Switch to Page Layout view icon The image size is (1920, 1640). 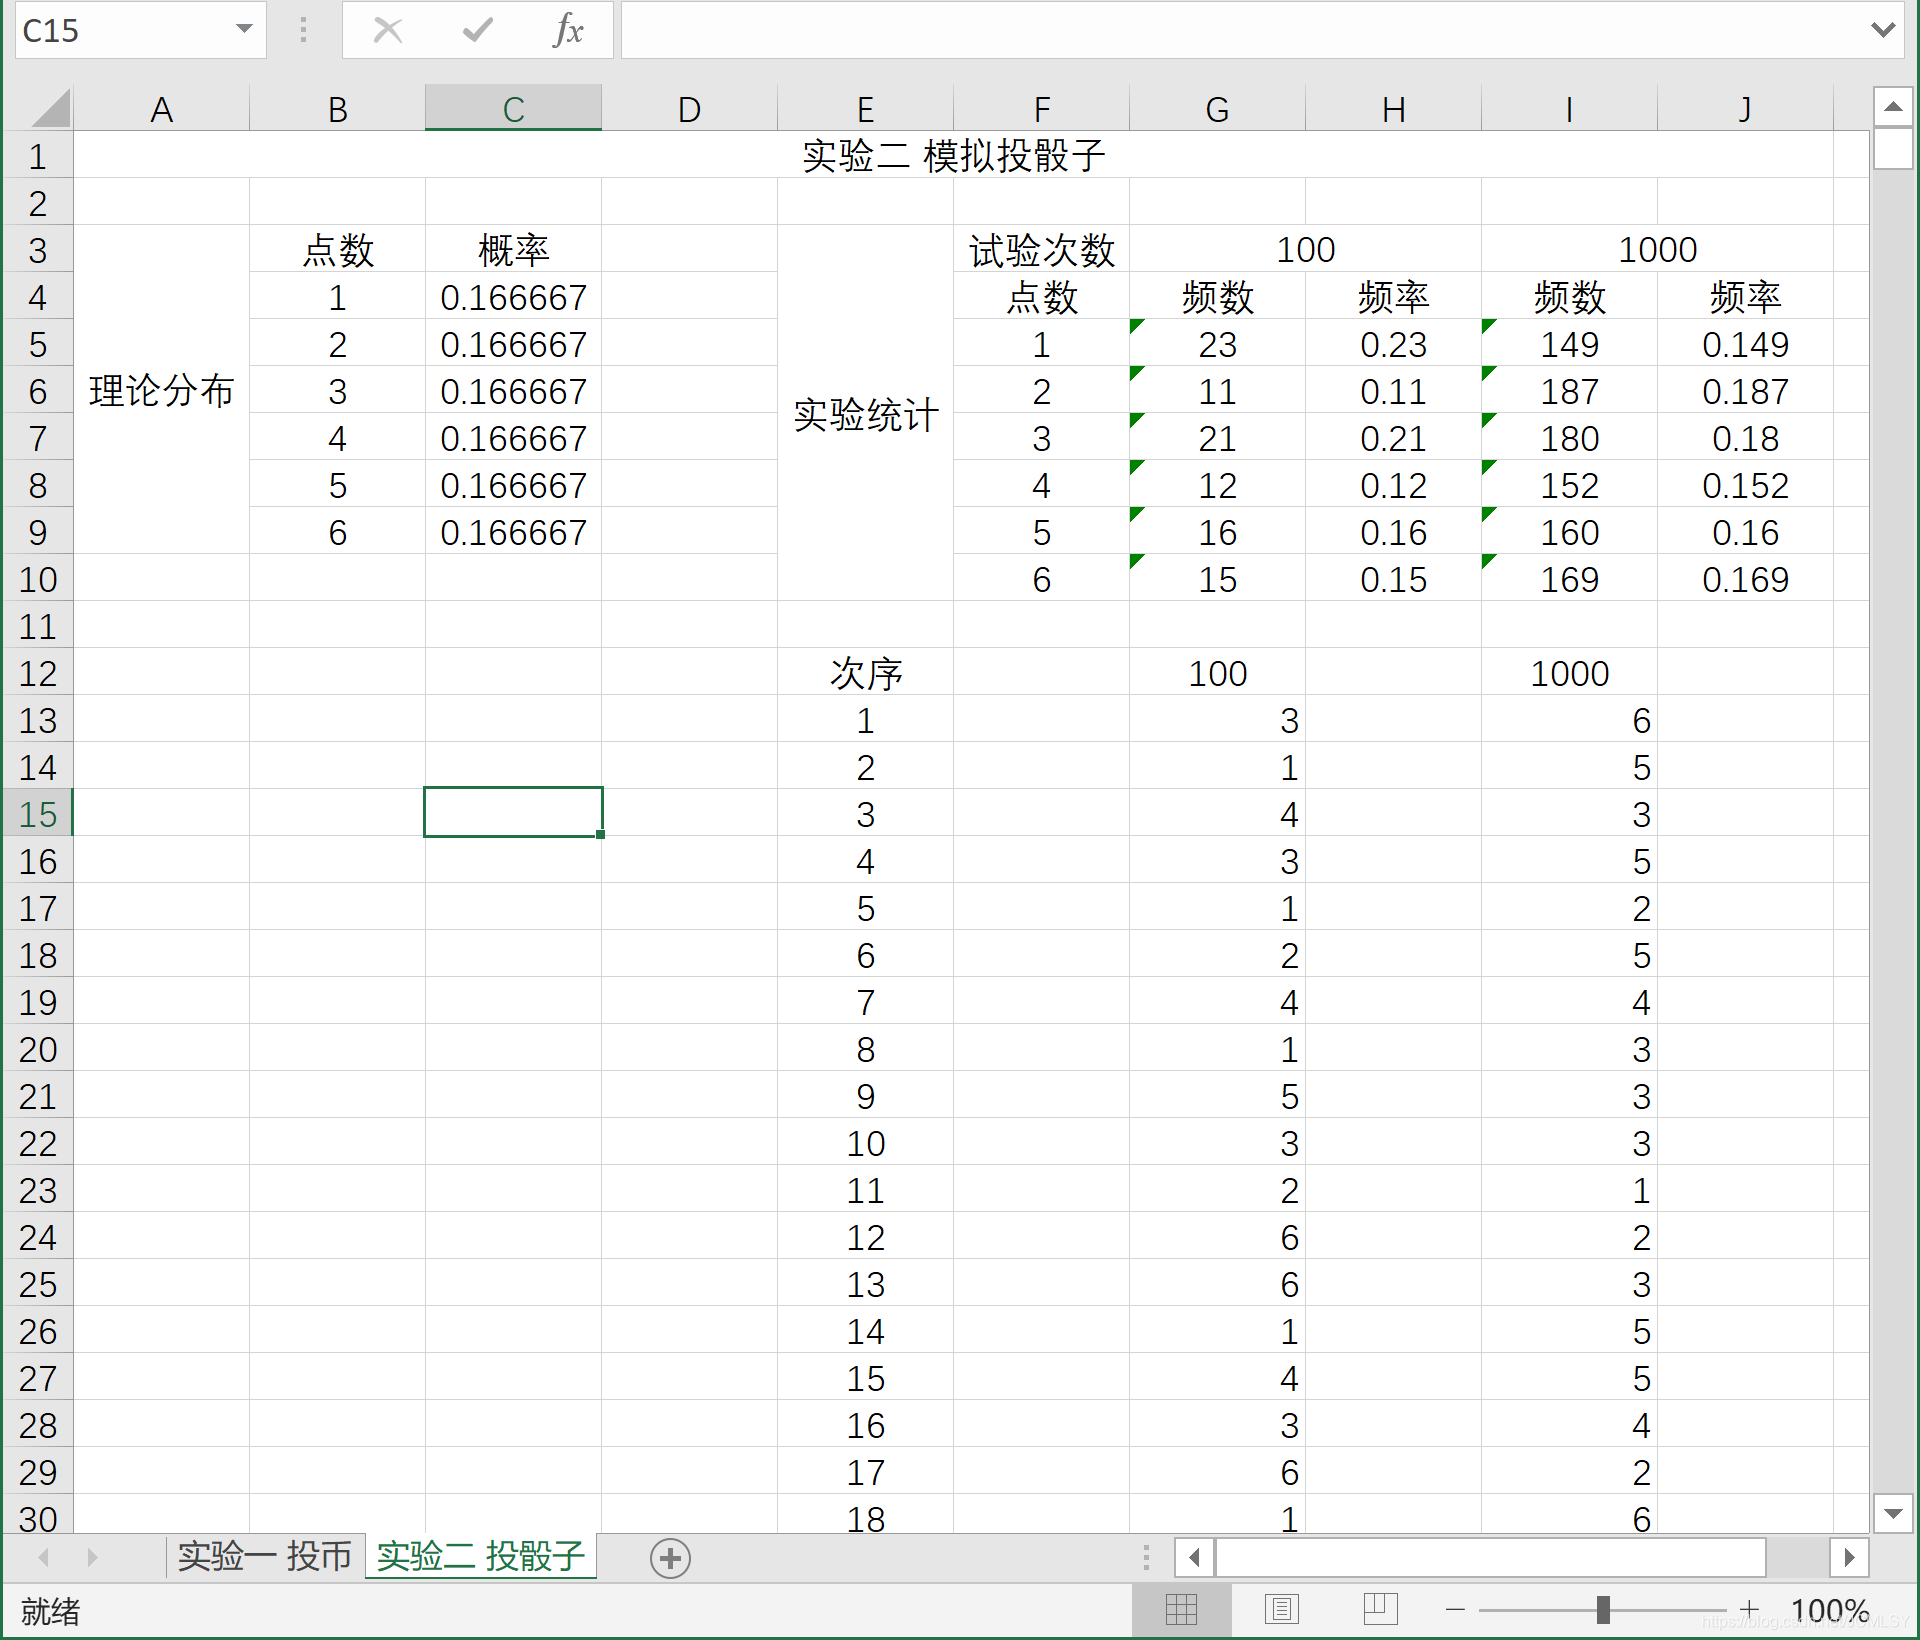click(x=1281, y=1609)
